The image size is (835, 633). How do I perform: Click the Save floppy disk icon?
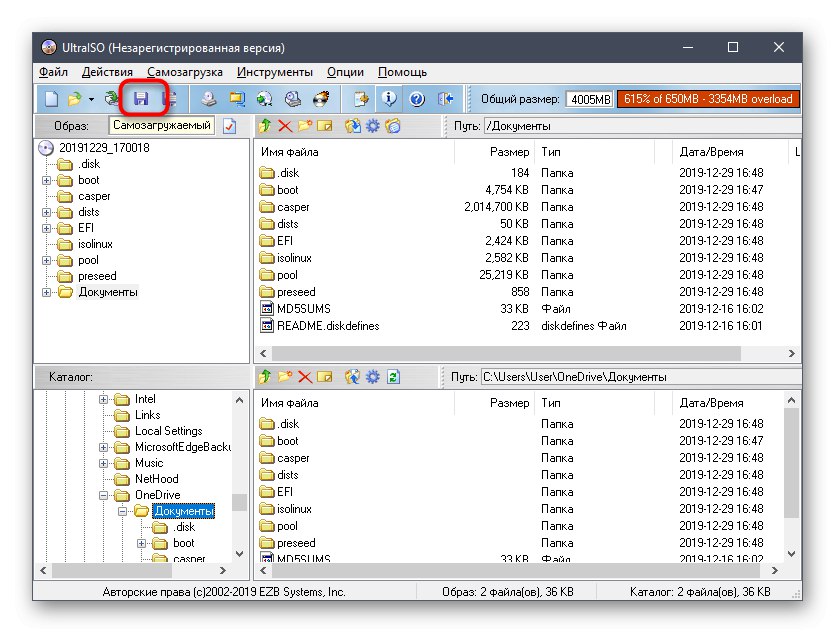tap(141, 99)
